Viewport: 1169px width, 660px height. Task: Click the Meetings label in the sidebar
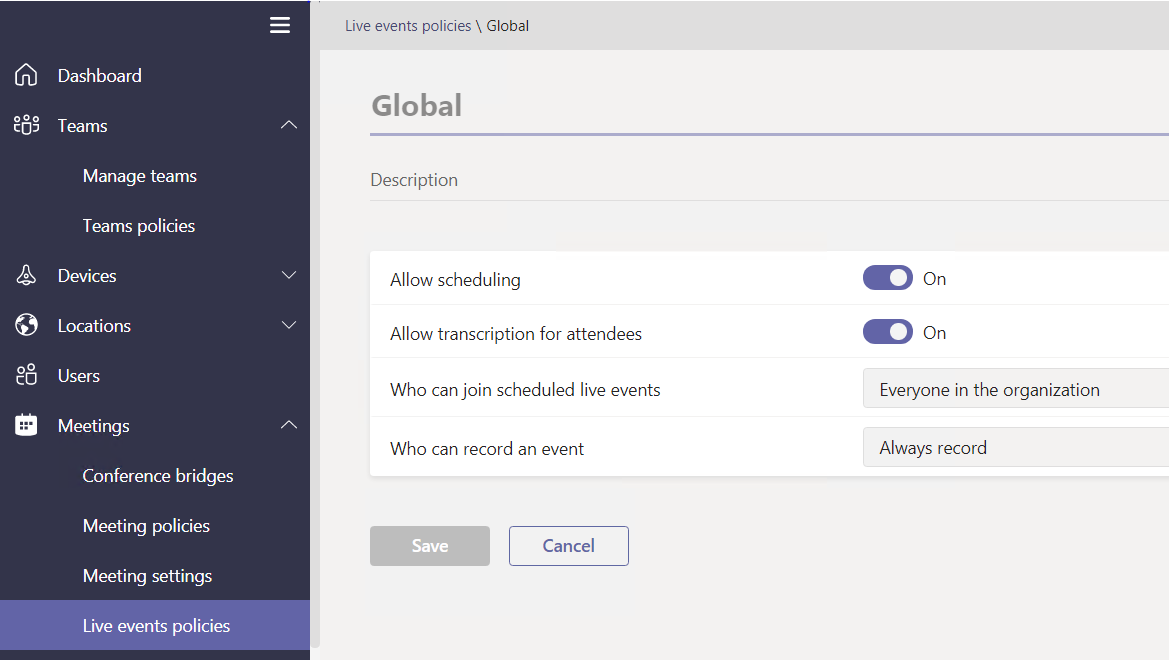94,426
